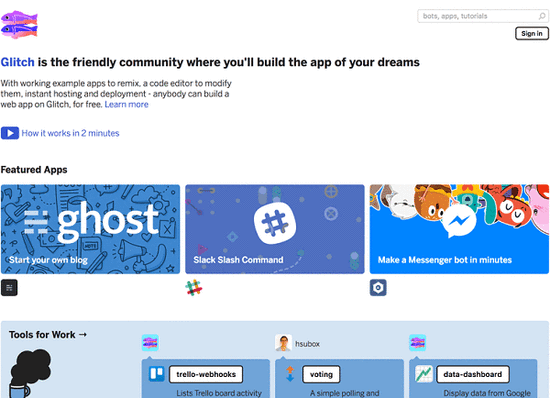Click the hexagon avatar under Messenger card
This screenshot has height=398, width=550.
[x=378, y=288]
